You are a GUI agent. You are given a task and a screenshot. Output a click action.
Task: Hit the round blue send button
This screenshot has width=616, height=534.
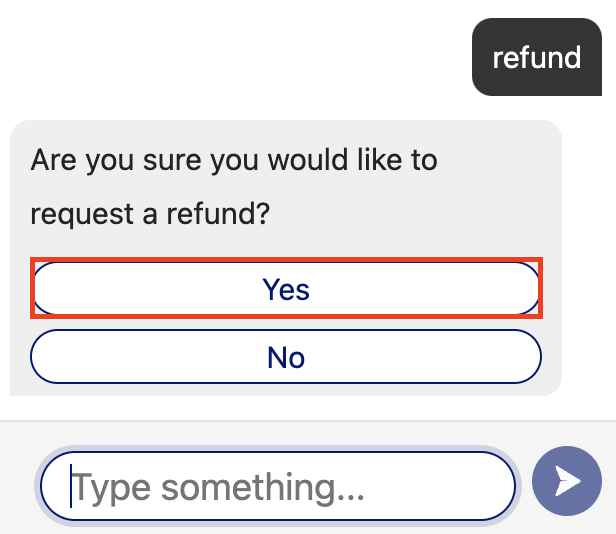tap(567, 482)
